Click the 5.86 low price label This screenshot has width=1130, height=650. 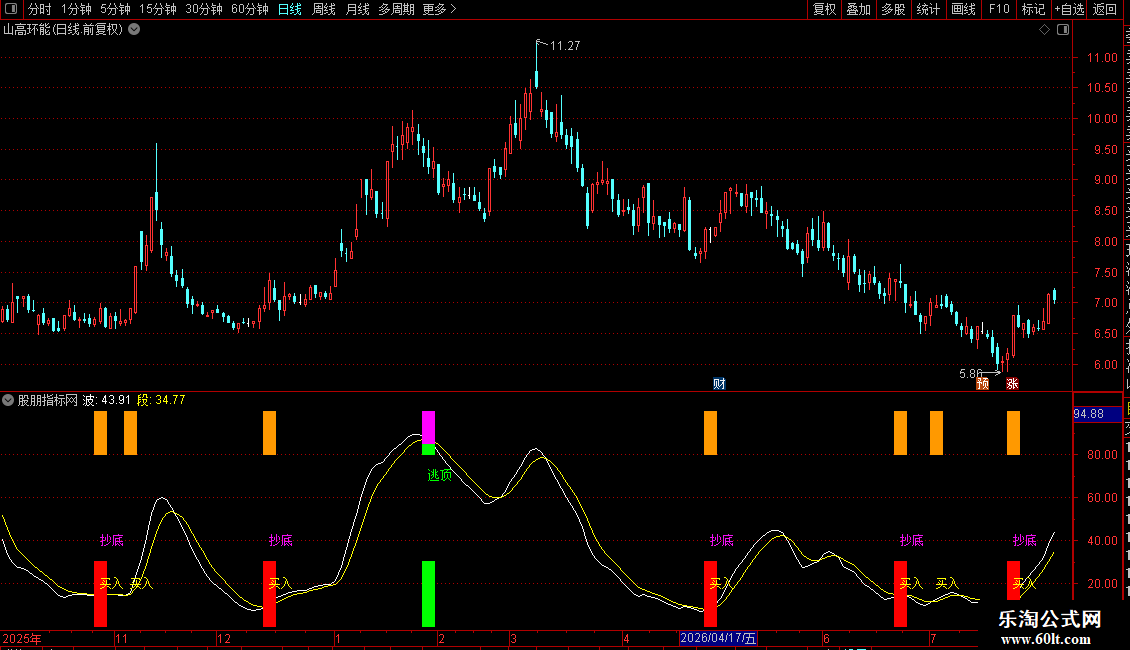pos(971,373)
